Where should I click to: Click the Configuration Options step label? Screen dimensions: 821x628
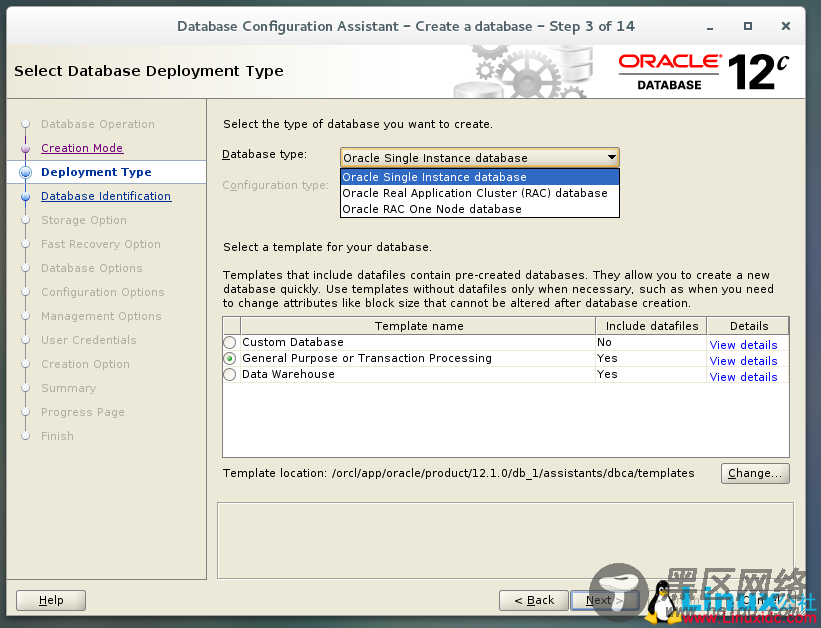103,292
